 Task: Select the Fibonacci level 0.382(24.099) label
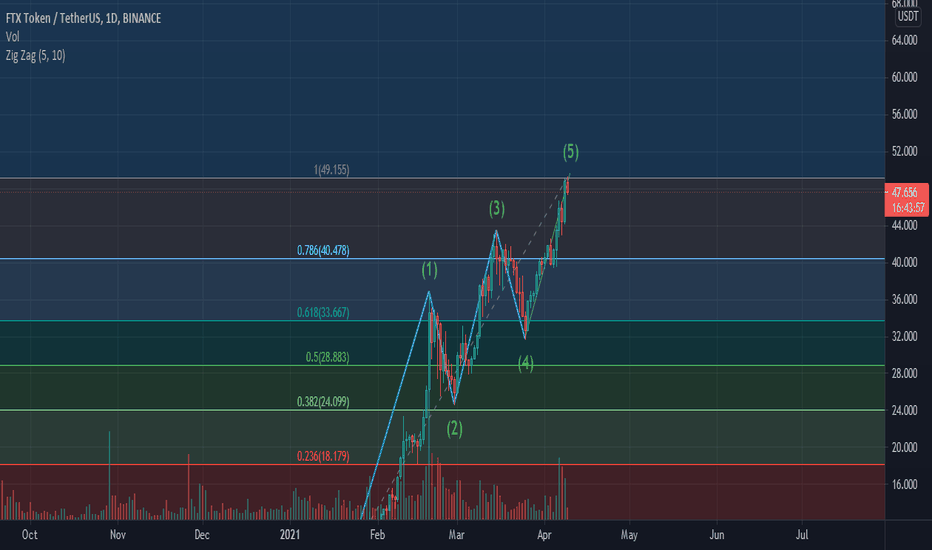point(323,402)
